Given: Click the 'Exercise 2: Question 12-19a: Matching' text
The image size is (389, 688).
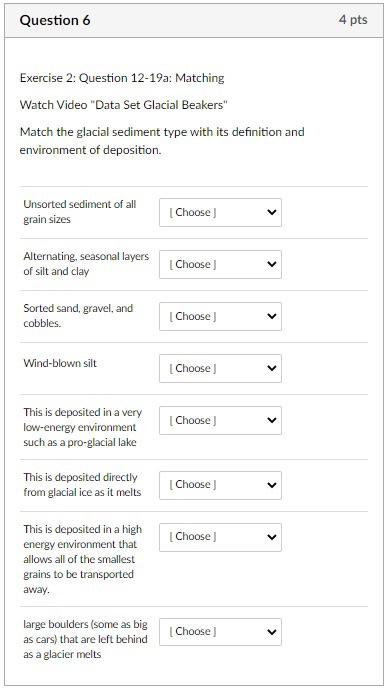Looking at the screenshot, I should [x=122, y=78].
